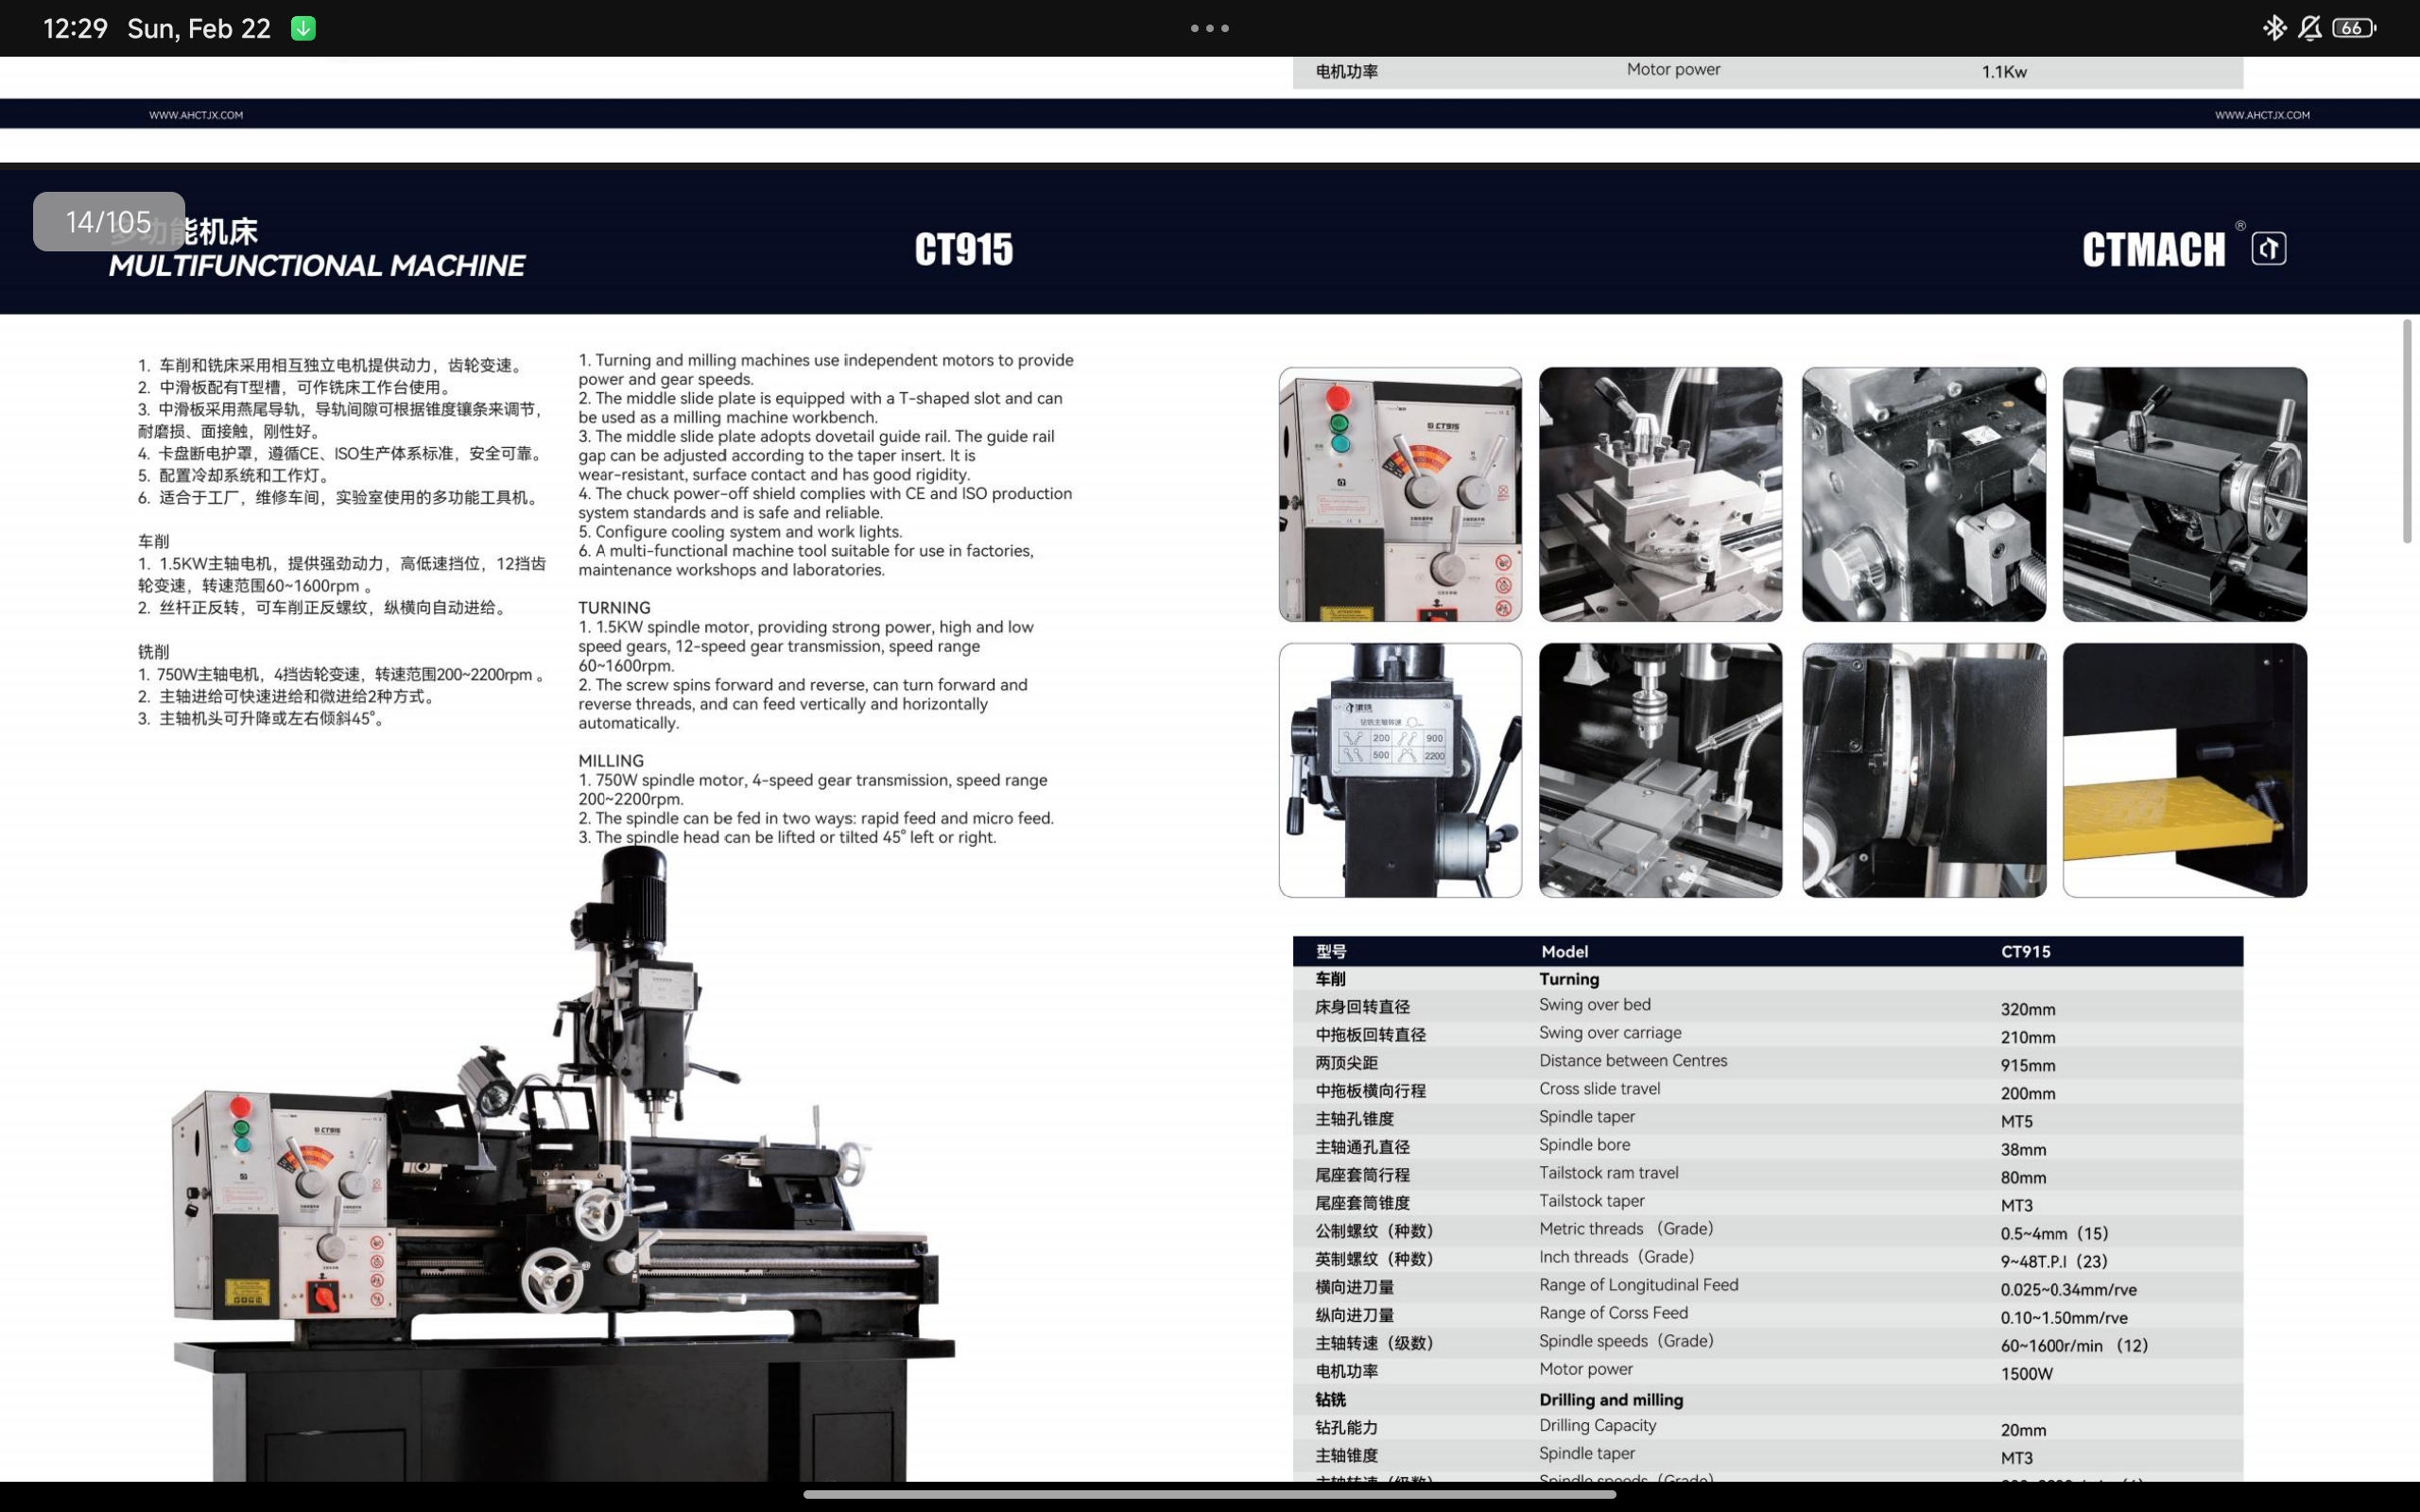Click the WWW.AHCTJX.COM link at right footer
The height and width of the screenshot is (1512, 2420).
(x=2261, y=115)
